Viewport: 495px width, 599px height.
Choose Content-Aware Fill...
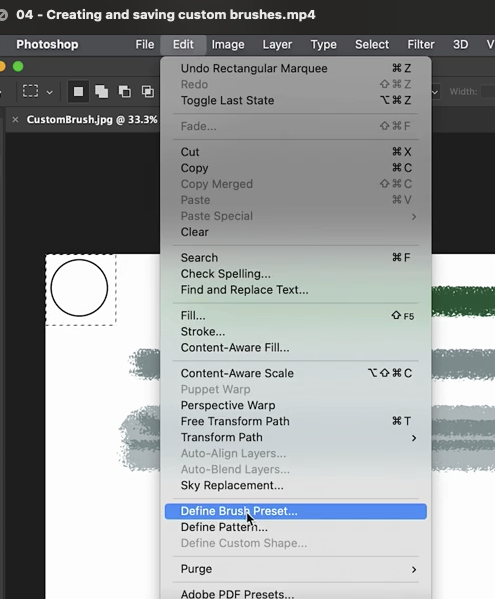click(x=296, y=348)
